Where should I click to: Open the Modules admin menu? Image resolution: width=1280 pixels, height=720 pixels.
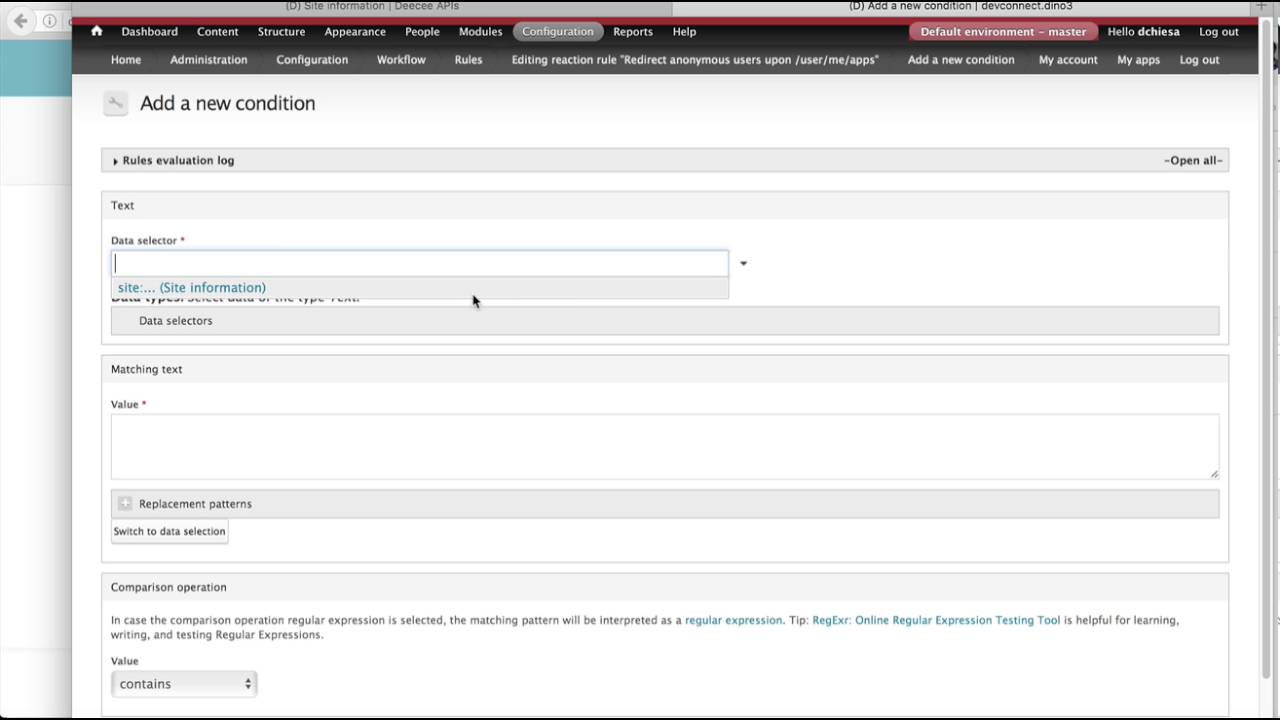[x=480, y=31]
